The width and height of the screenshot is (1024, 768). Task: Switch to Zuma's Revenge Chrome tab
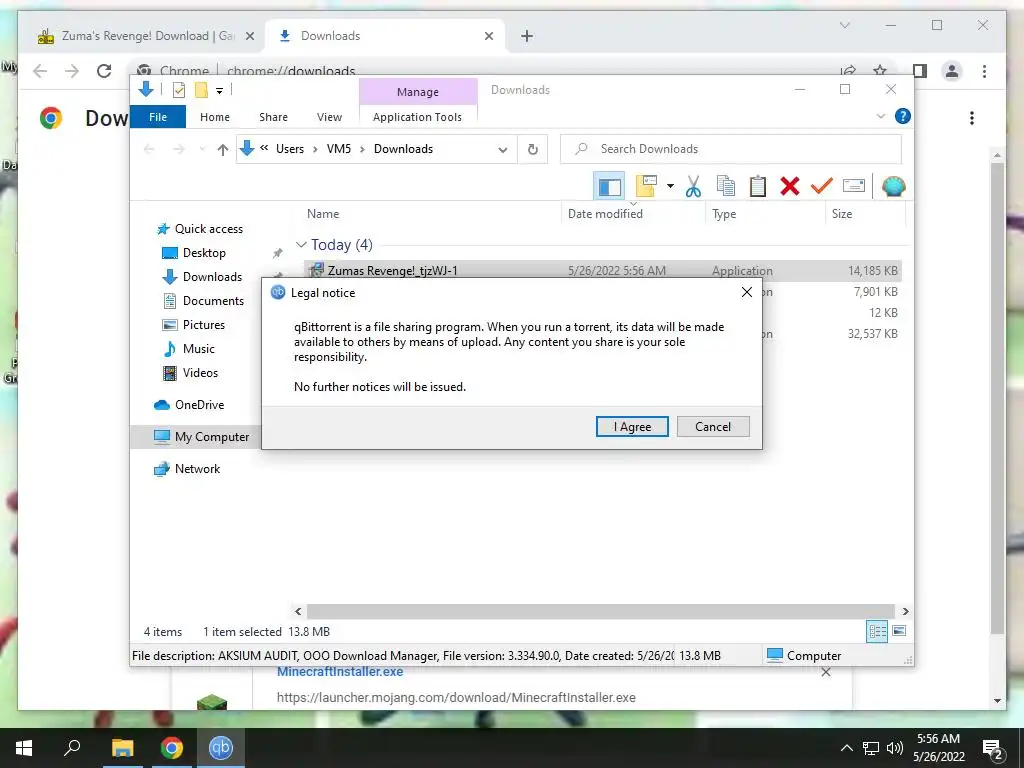[x=146, y=36]
